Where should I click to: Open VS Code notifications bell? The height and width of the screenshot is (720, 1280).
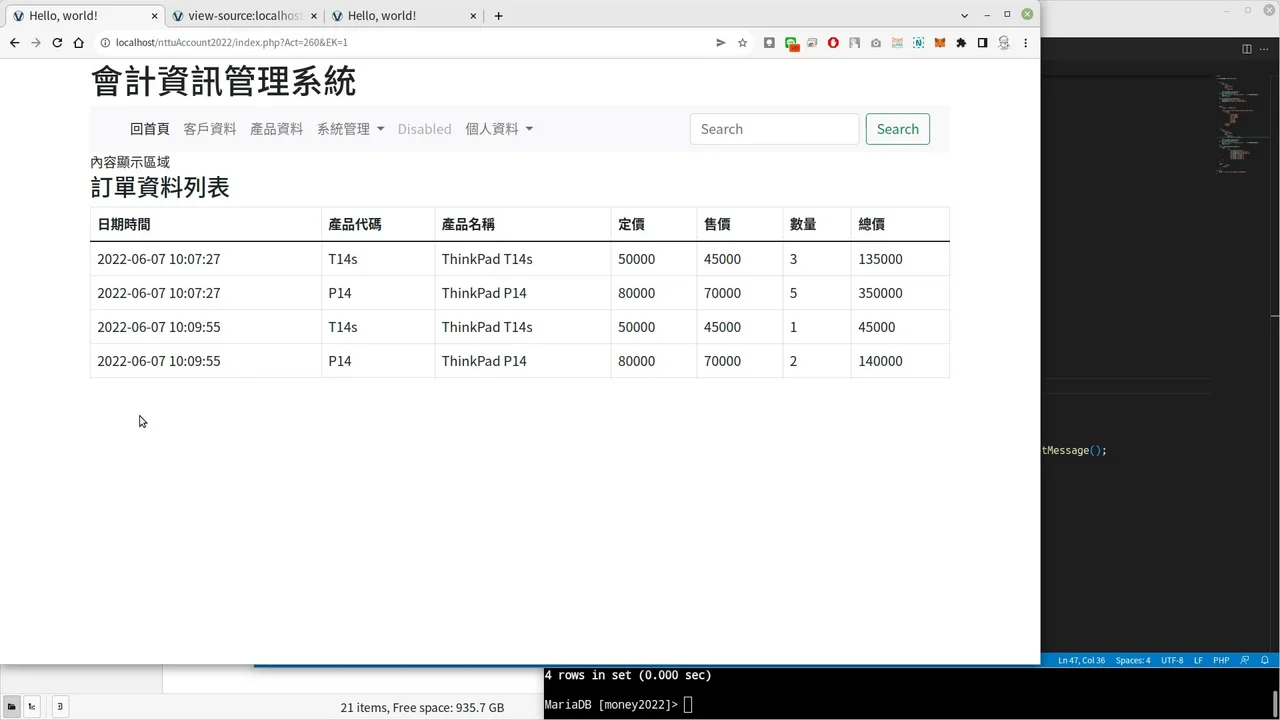tap(1265, 660)
